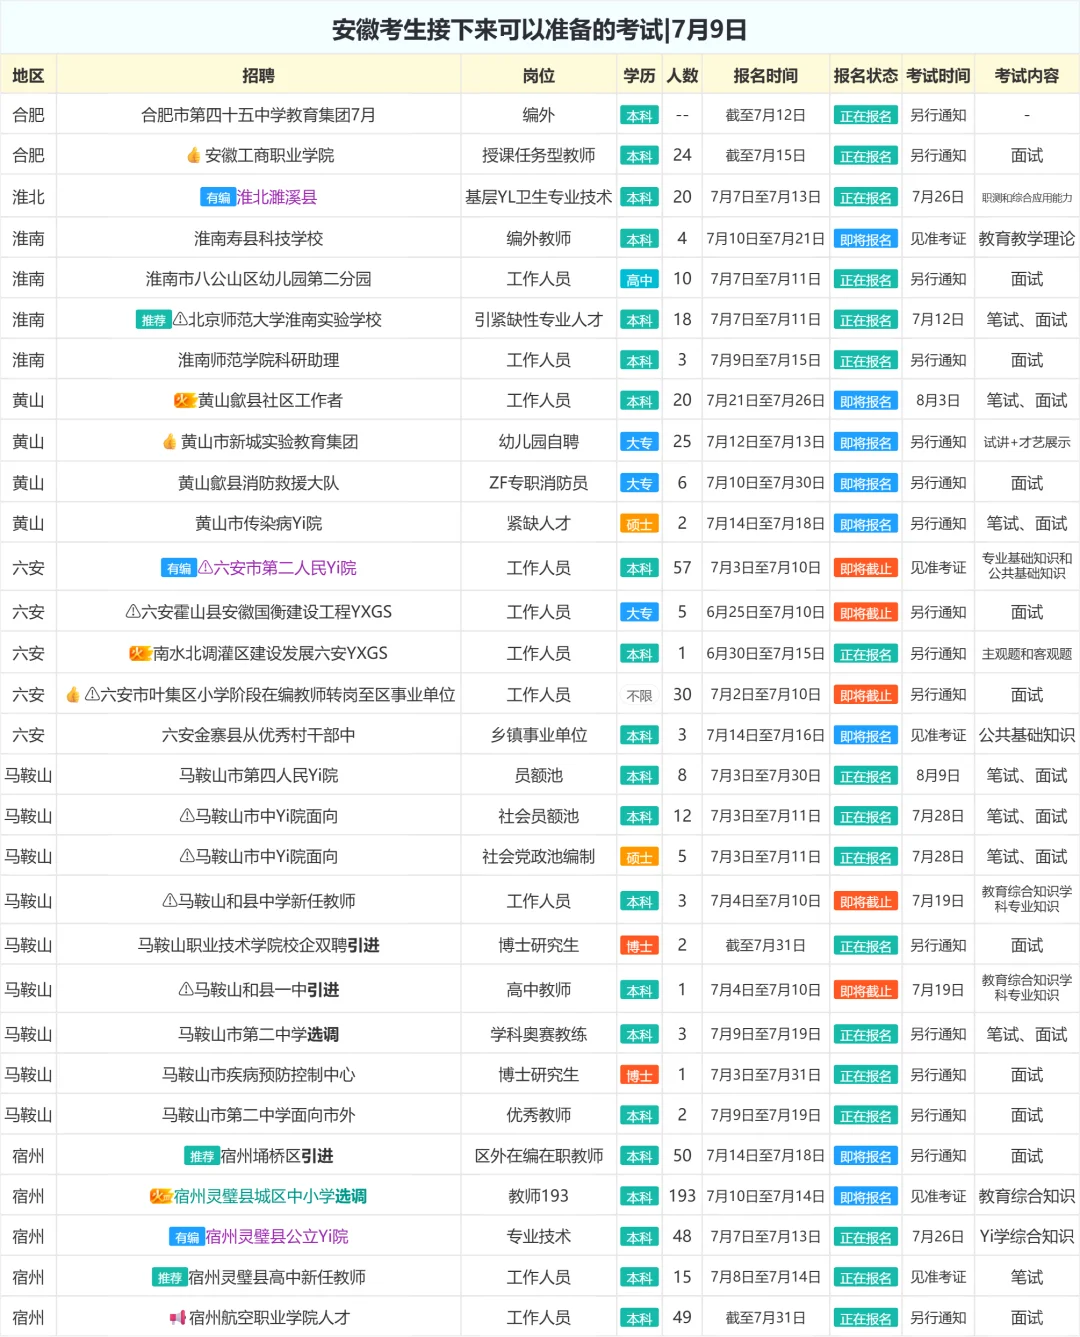Click the 有编 tag before 淮北濉溪县
Screen dimensions: 1080x1337
(x=217, y=198)
